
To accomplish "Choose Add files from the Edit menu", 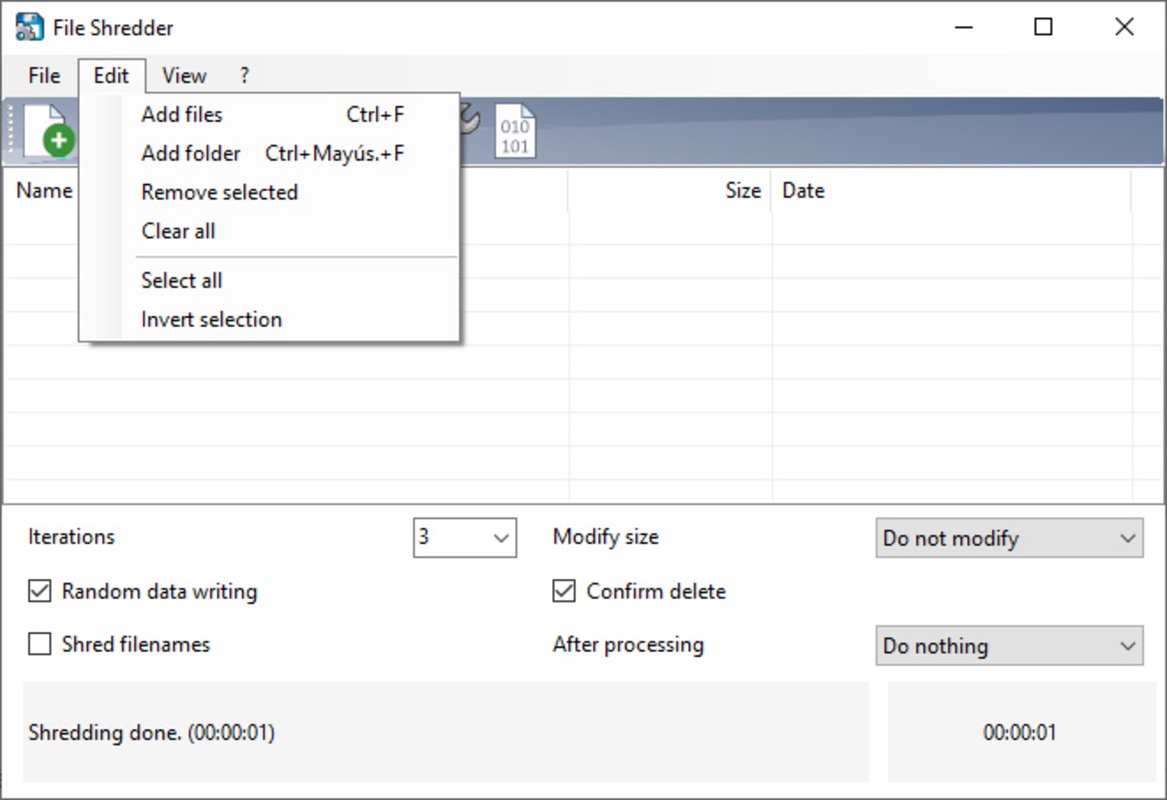I will (182, 115).
